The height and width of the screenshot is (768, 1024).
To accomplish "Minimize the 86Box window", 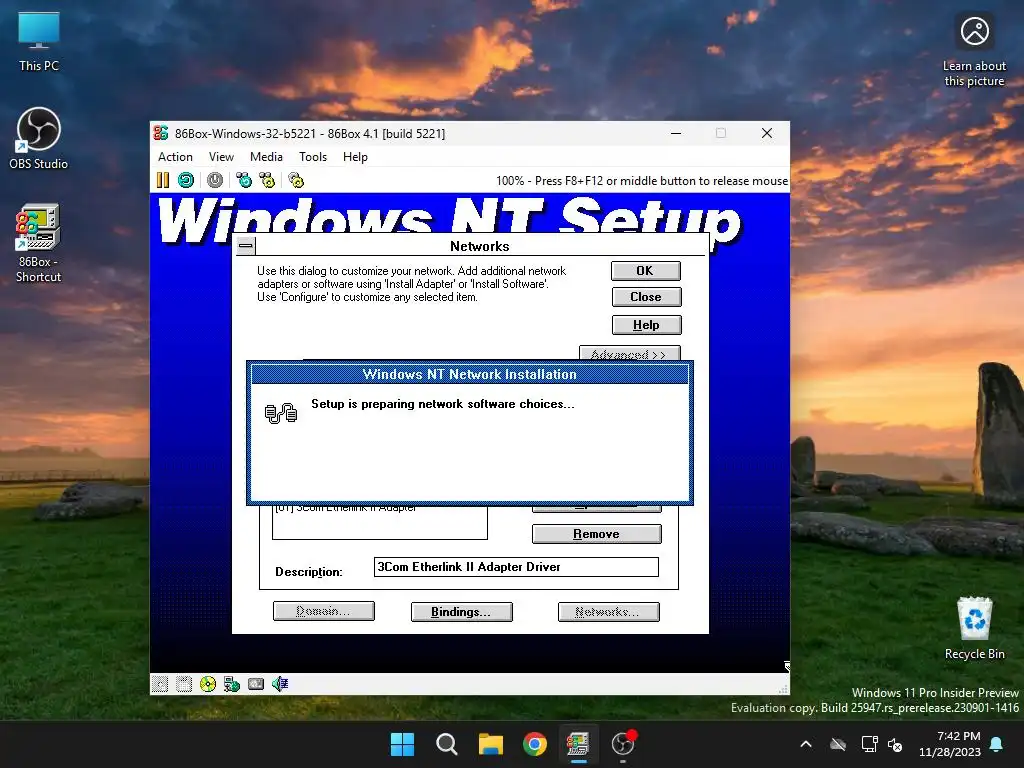I will 676,133.
